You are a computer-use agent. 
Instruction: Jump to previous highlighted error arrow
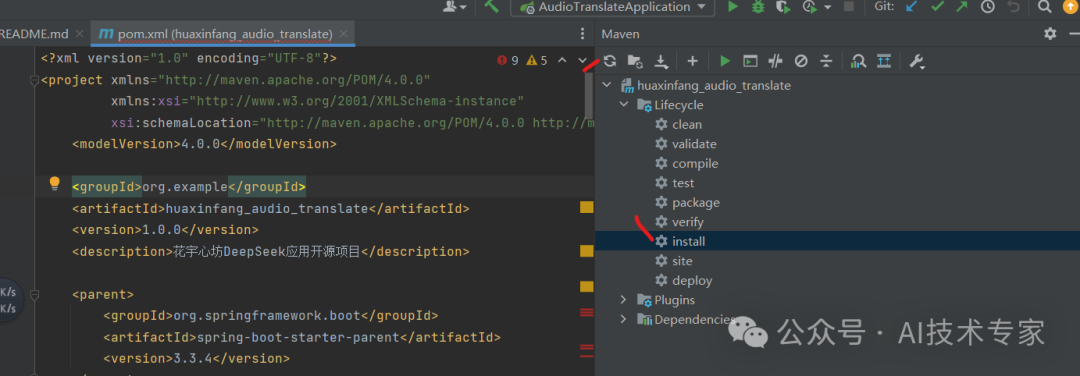point(563,60)
